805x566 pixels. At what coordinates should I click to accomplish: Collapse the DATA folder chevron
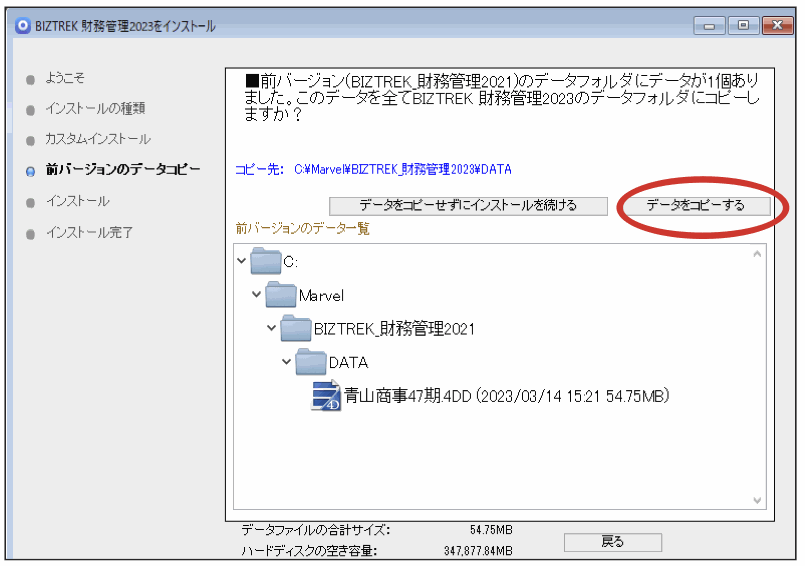[x=287, y=362]
